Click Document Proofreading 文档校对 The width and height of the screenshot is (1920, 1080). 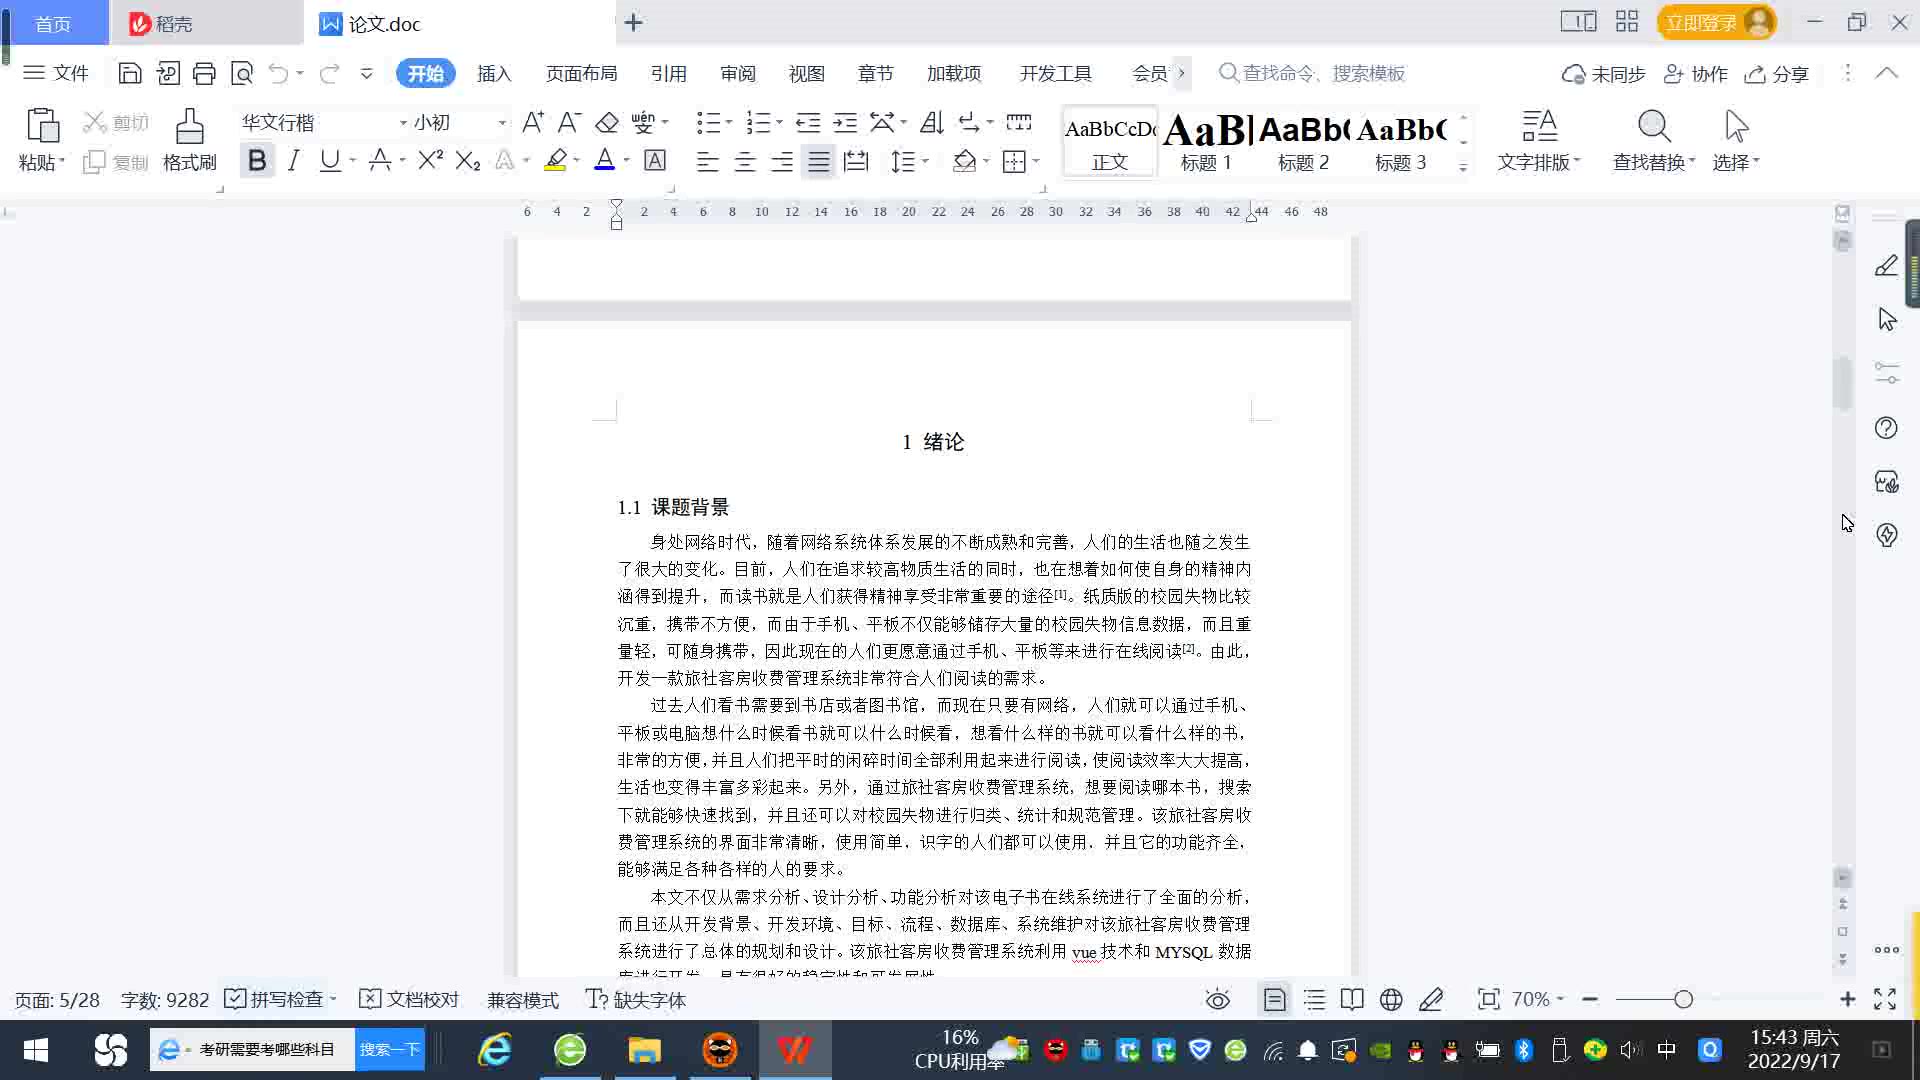pyautogui.click(x=409, y=999)
